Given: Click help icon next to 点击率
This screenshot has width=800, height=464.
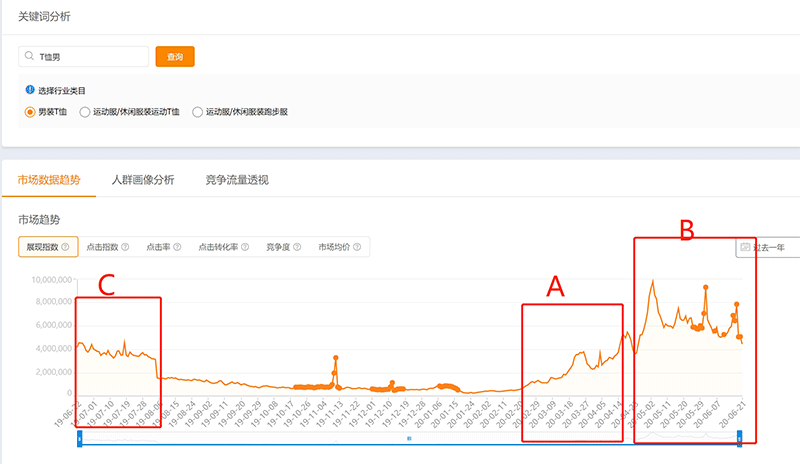Looking at the screenshot, I should (x=178, y=247).
